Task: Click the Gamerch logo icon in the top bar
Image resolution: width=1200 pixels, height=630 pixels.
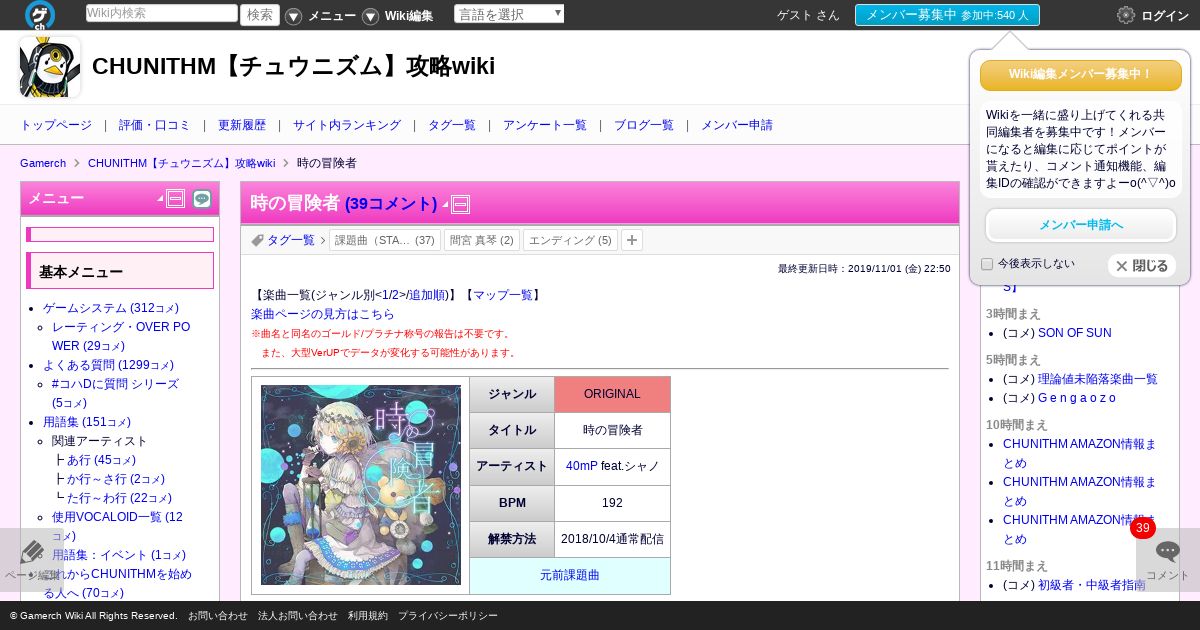Action: coord(39,15)
